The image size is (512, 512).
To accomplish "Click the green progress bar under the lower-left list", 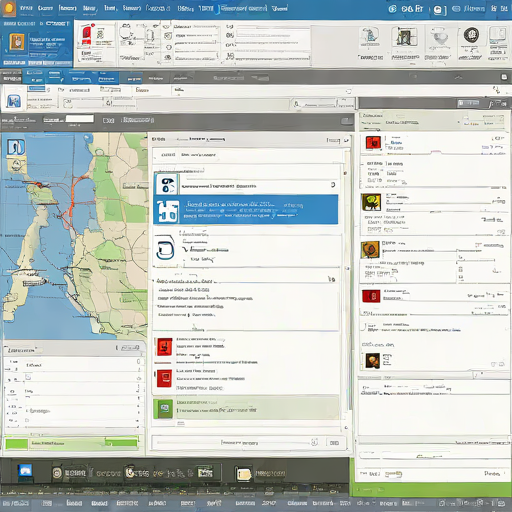I will click(x=71, y=443).
